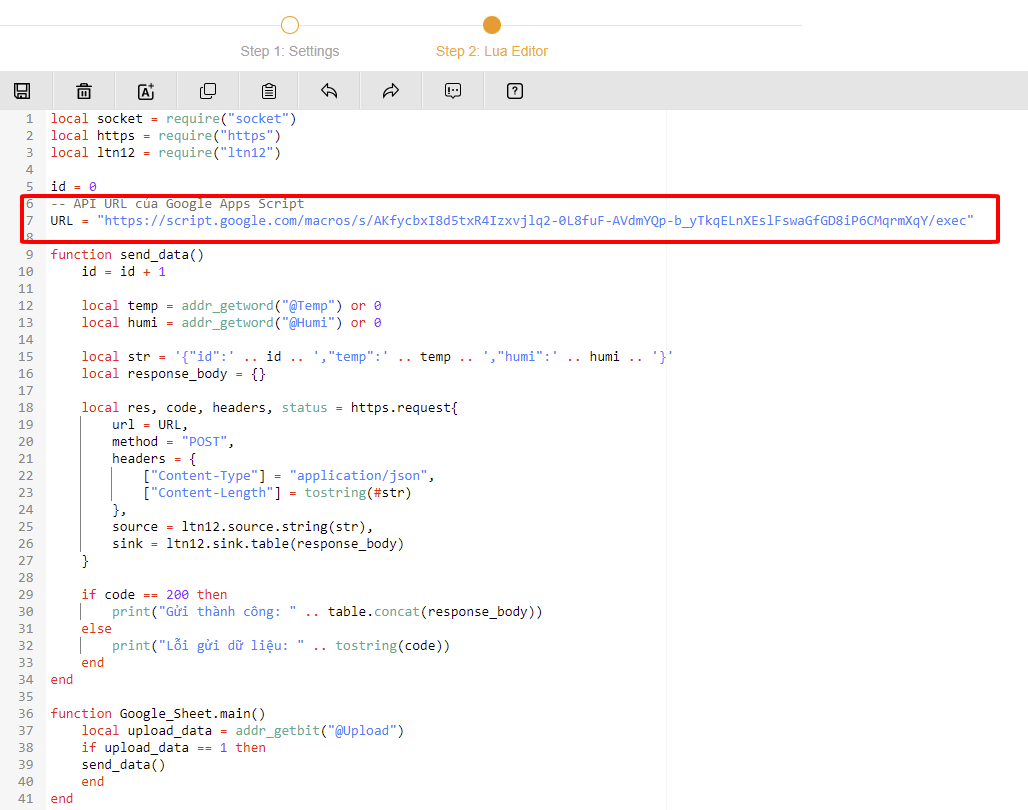The height and width of the screenshot is (810, 1028).
Task: Select the Step 2: Lua Editor tab
Action: tap(491, 51)
